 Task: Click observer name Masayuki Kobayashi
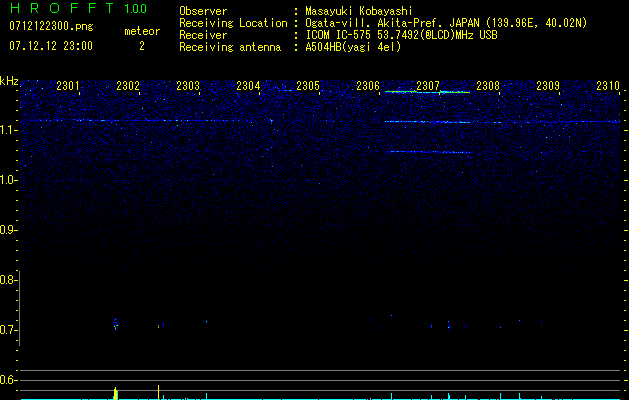359,11
